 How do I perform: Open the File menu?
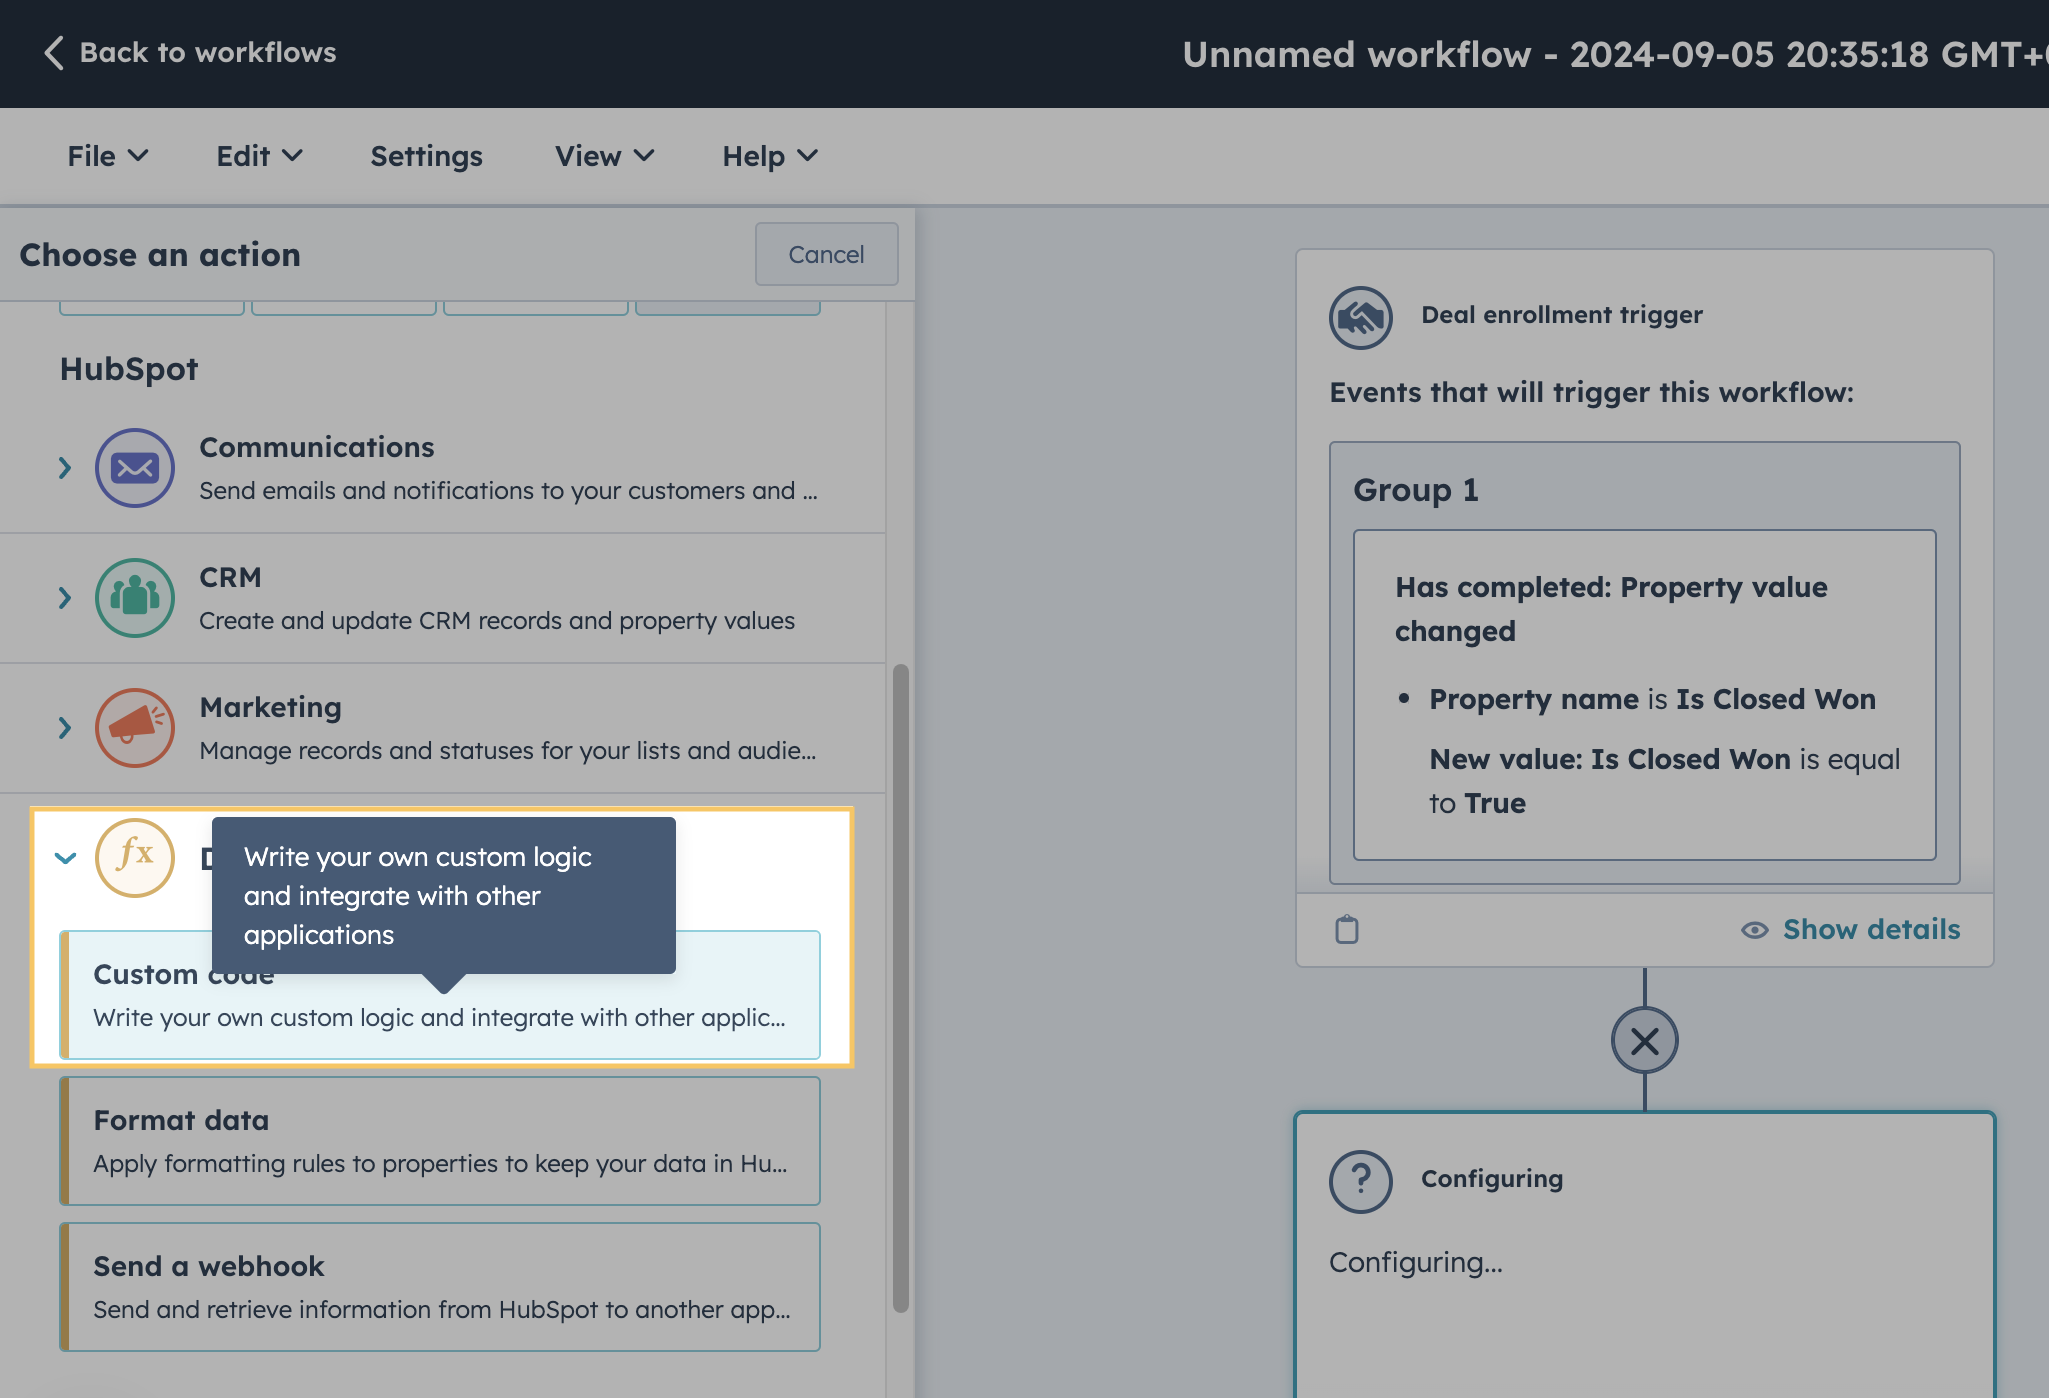108,156
